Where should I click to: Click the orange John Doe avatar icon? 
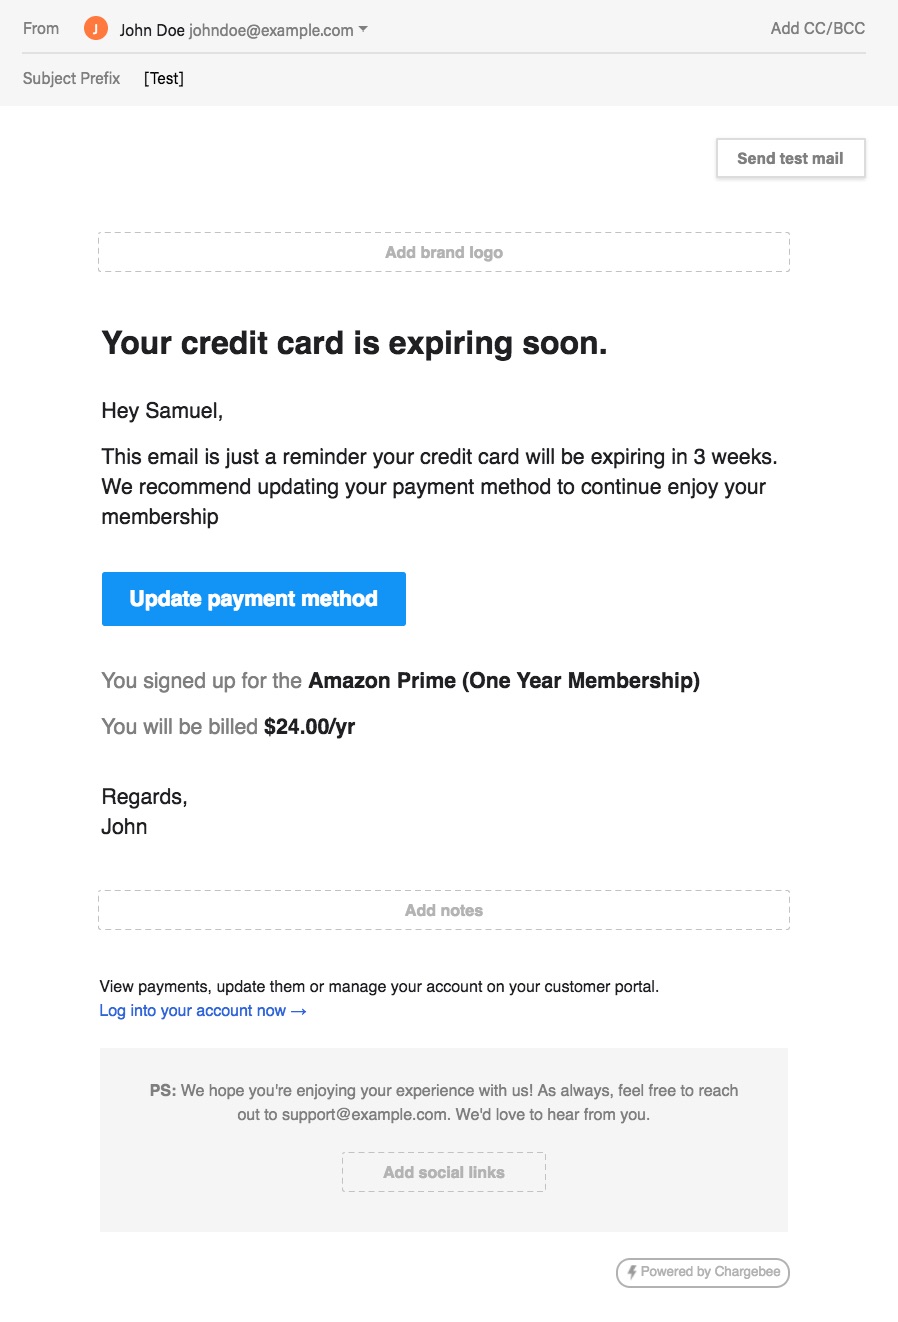tap(96, 29)
